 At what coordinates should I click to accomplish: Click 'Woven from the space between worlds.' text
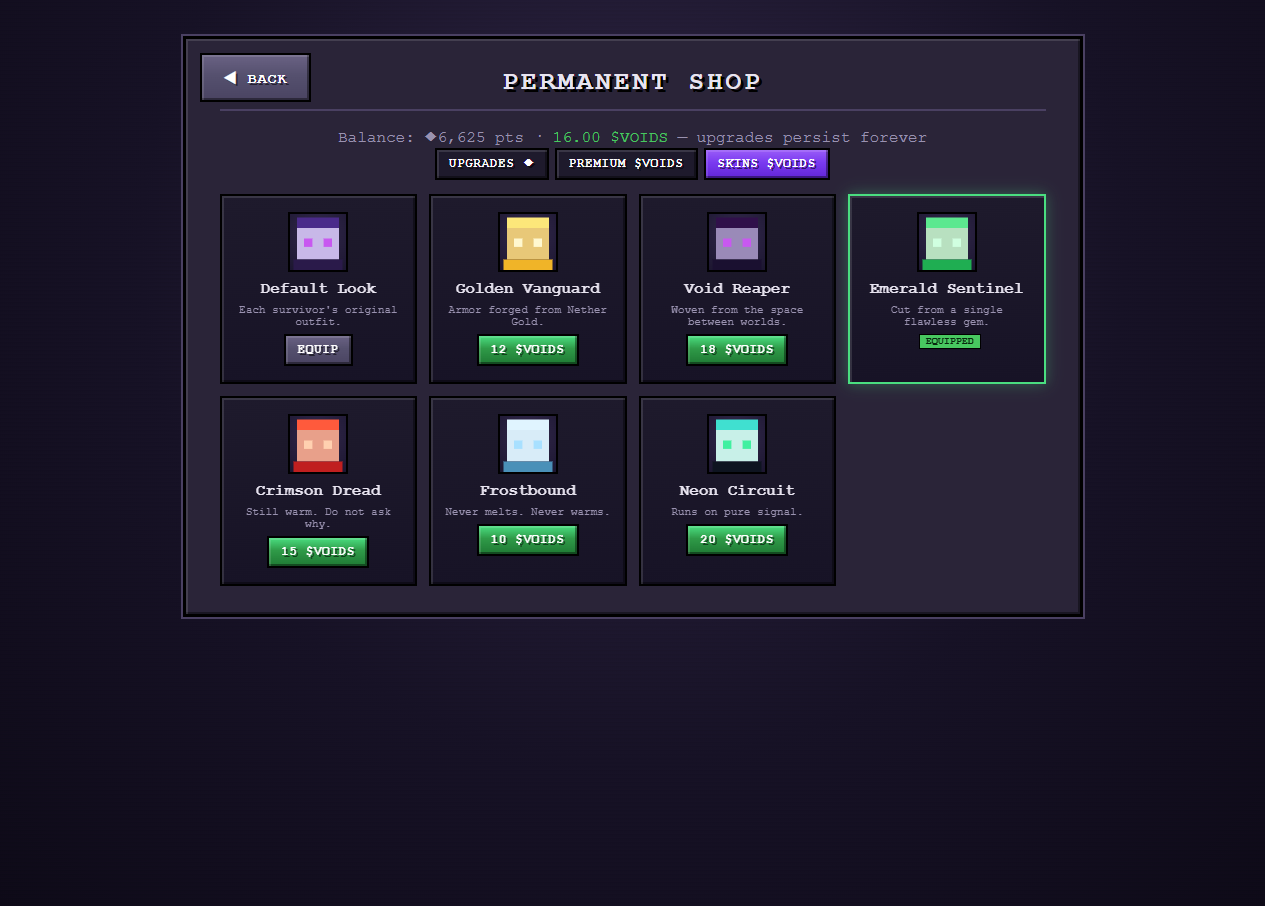pyautogui.click(x=737, y=316)
